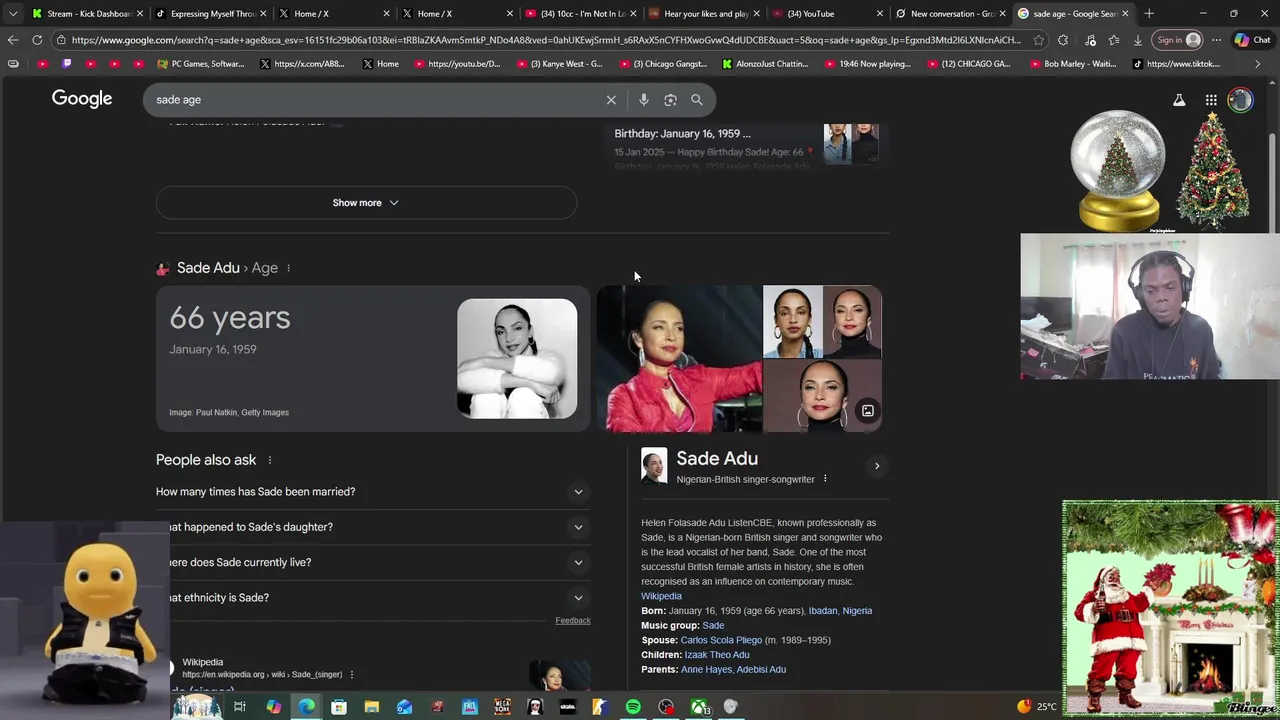
Task: Submit search with magnifying glass icon
Action: tap(697, 100)
